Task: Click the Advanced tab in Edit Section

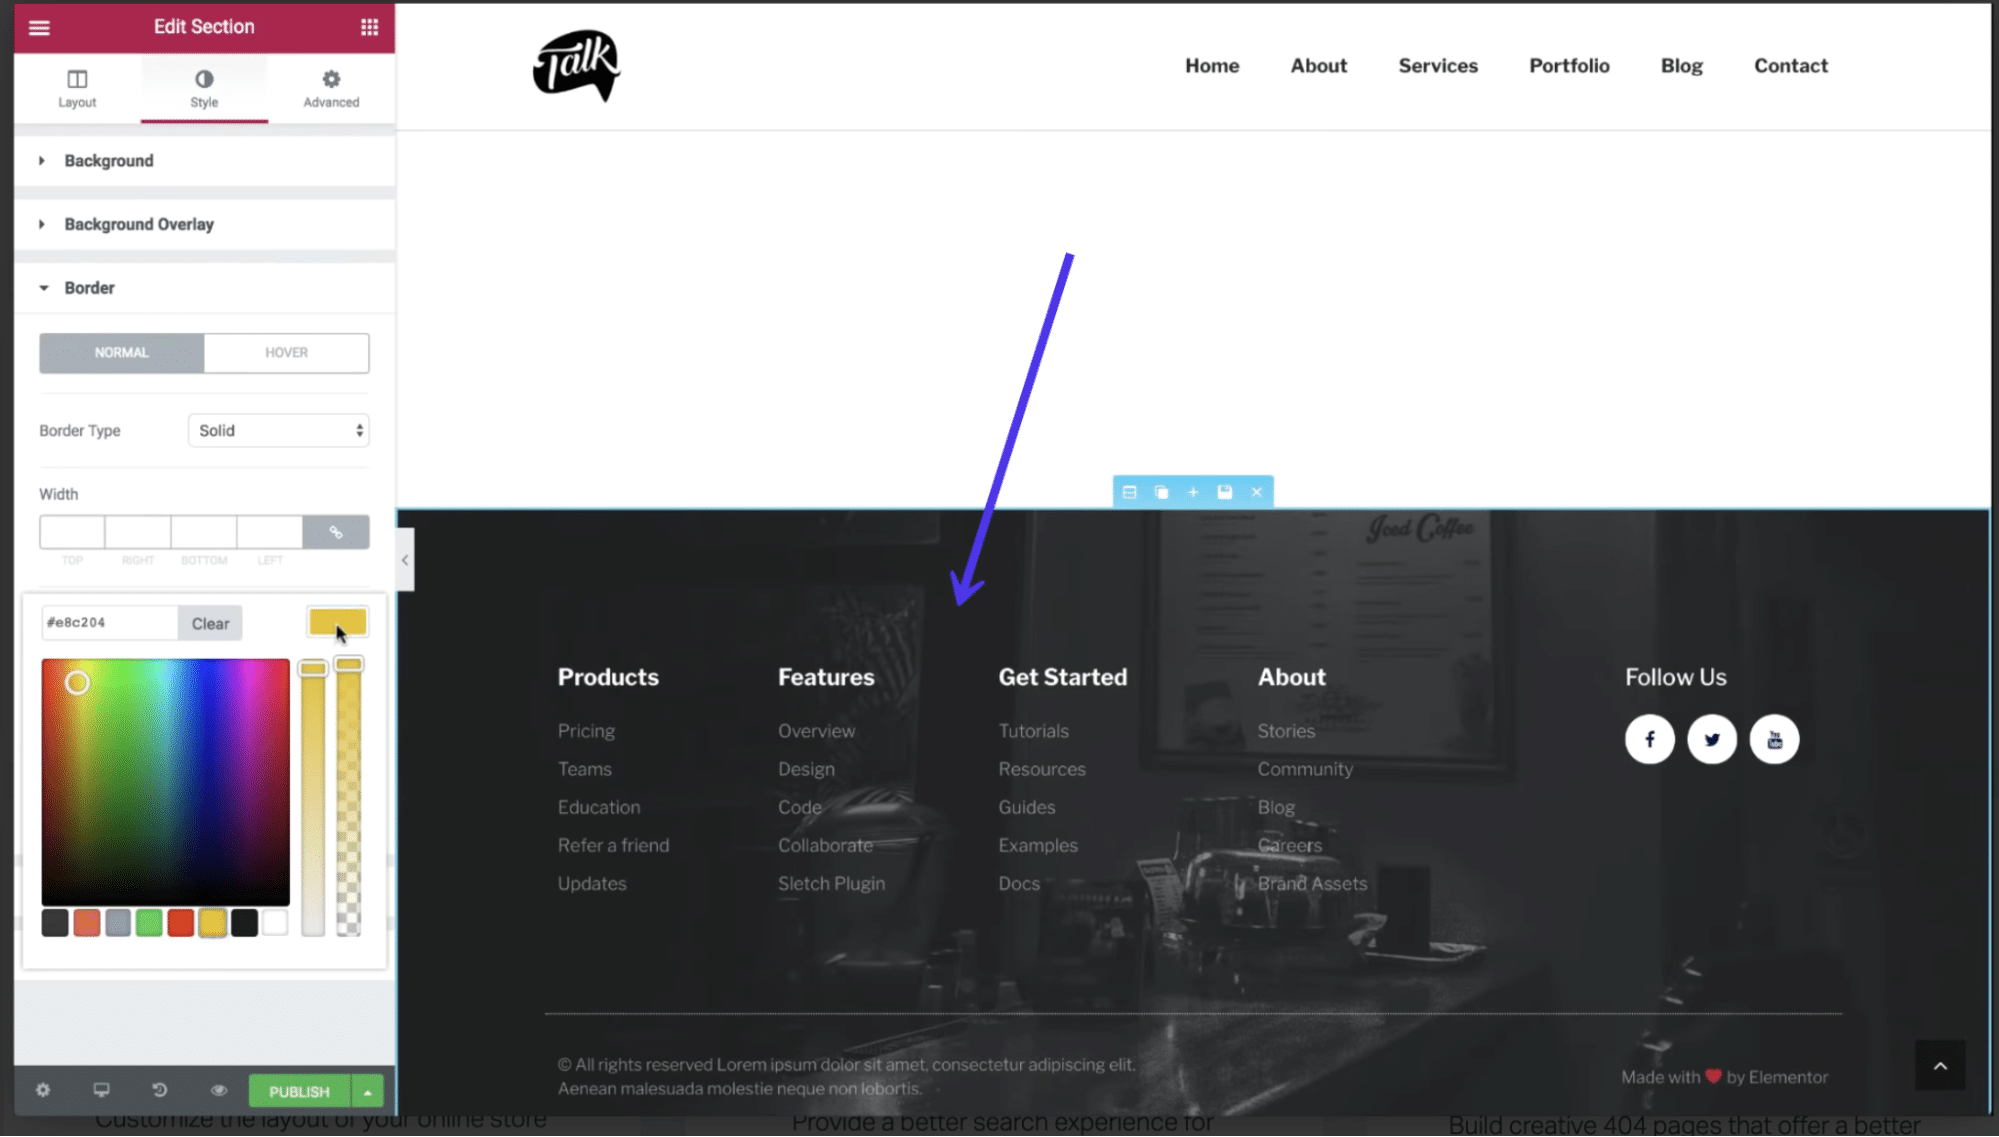Action: tap(331, 88)
